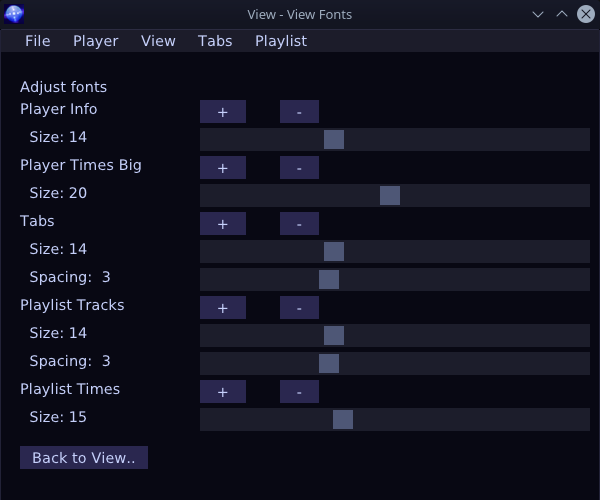Click the Player Times Big size slider
The image size is (600, 500).
click(395, 195)
